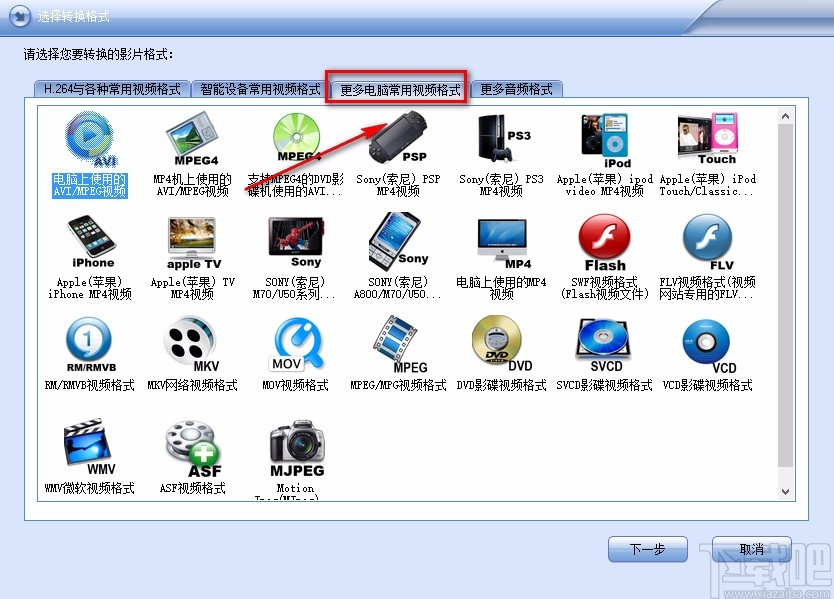The height and width of the screenshot is (599, 834).
Task: Pick the ASF video format icon
Action: [193, 449]
